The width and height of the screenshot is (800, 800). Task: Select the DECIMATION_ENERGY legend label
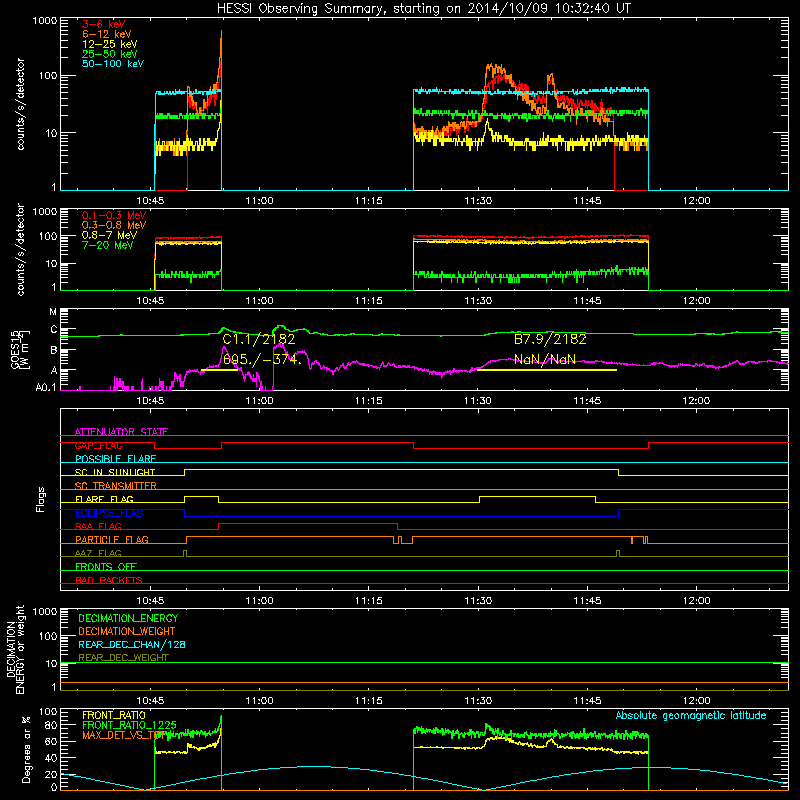128,618
